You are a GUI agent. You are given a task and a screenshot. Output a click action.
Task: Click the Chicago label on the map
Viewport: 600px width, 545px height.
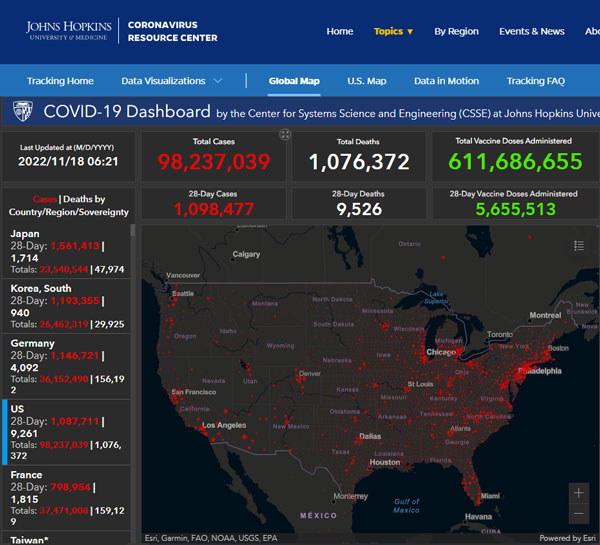[441, 352]
